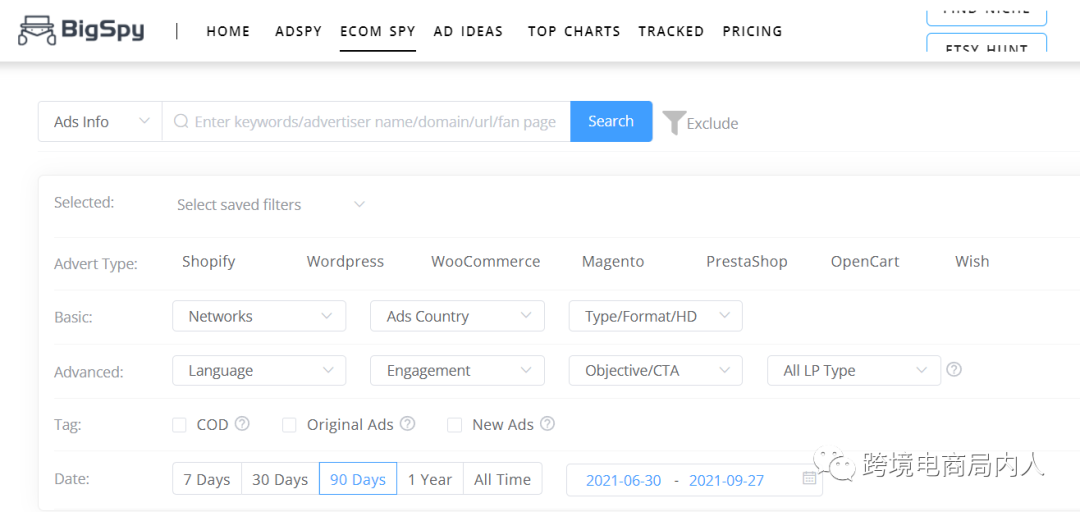Open the ADSPY menu item

coord(298,31)
